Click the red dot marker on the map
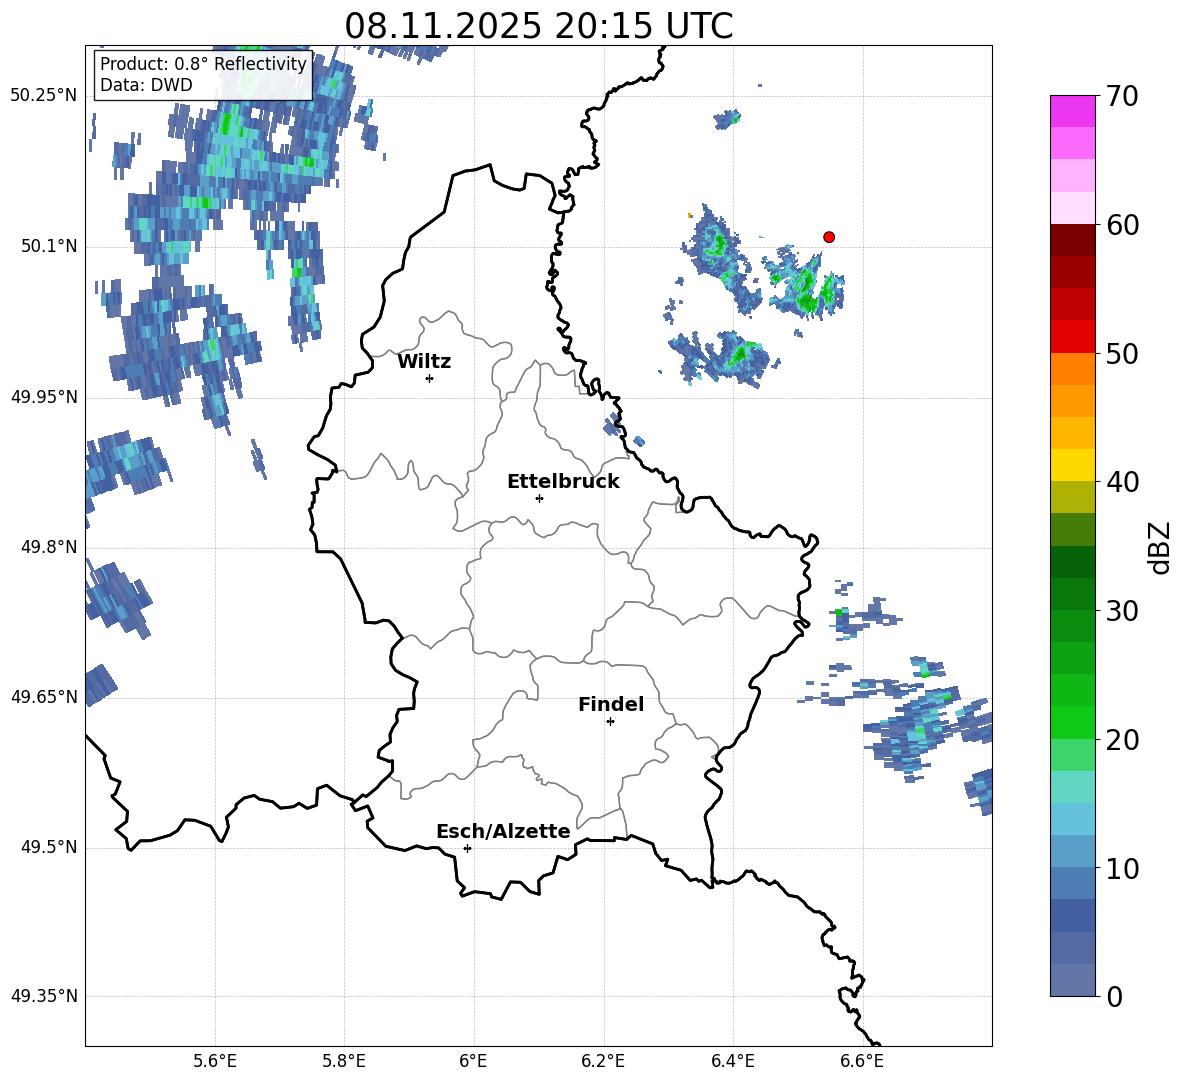Screen dimensions: 1184x1081 point(828,237)
